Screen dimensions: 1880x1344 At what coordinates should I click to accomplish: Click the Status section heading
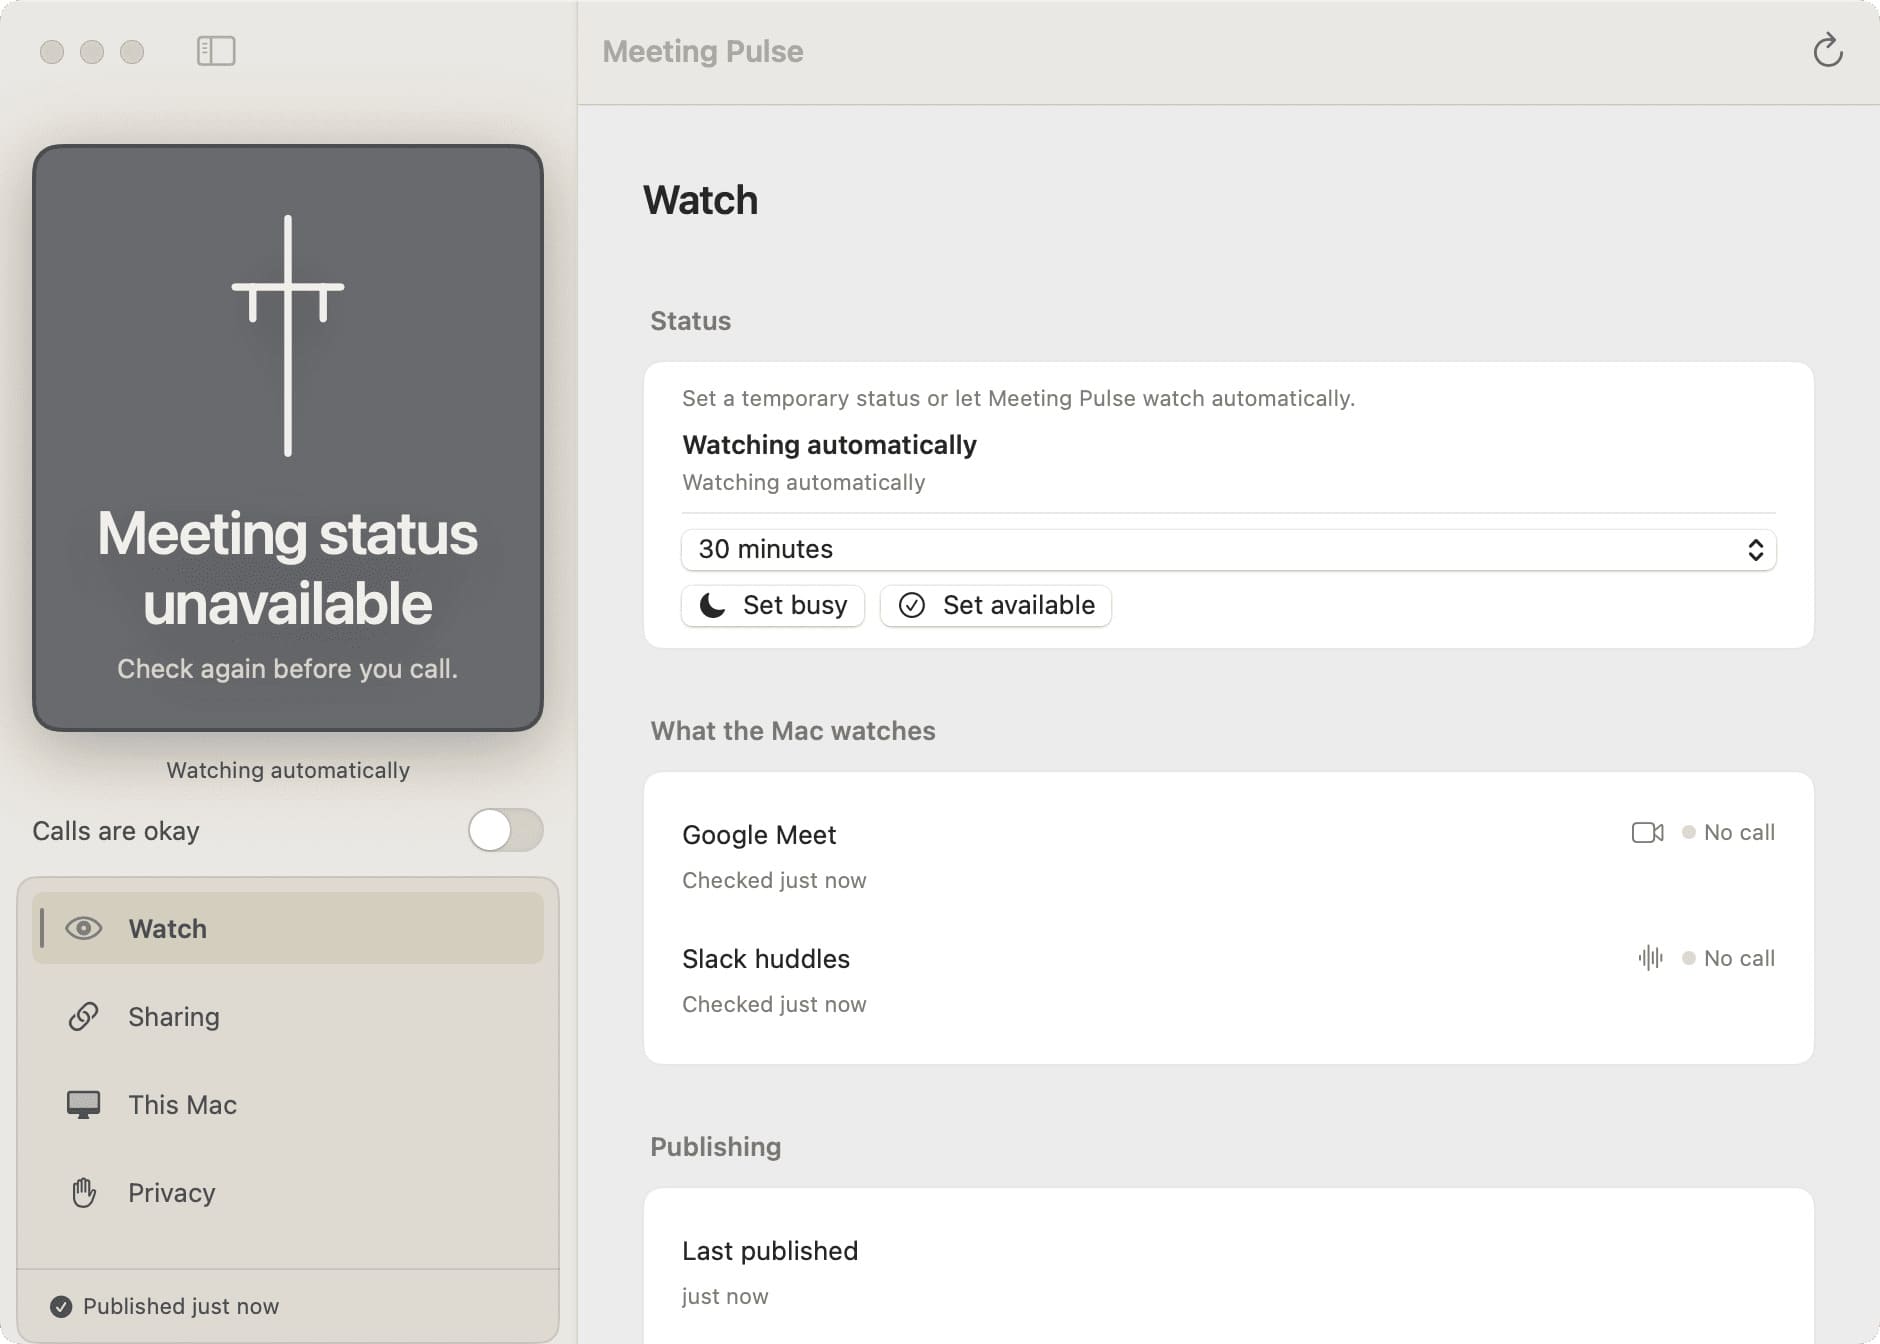click(691, 321)
